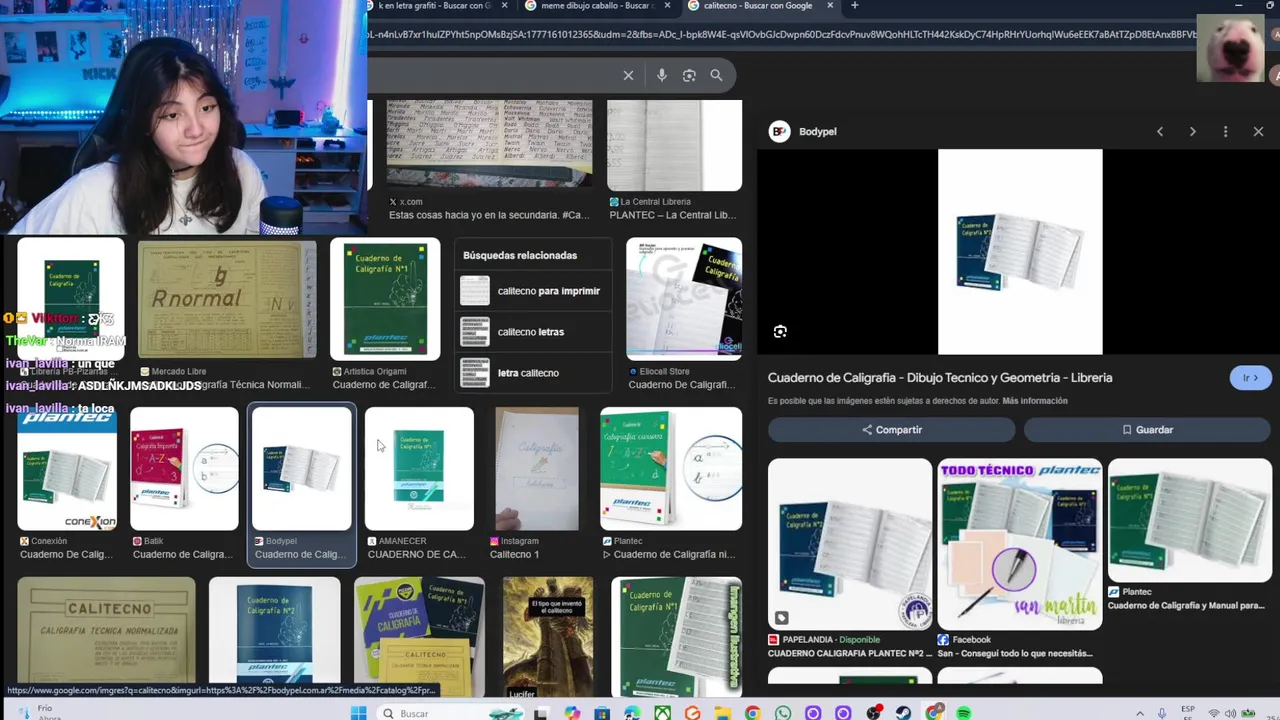1280x720 pixels.
Task: Open Xbox app from the taskbar
Action: pyautogui.click(x=662, y=713)
